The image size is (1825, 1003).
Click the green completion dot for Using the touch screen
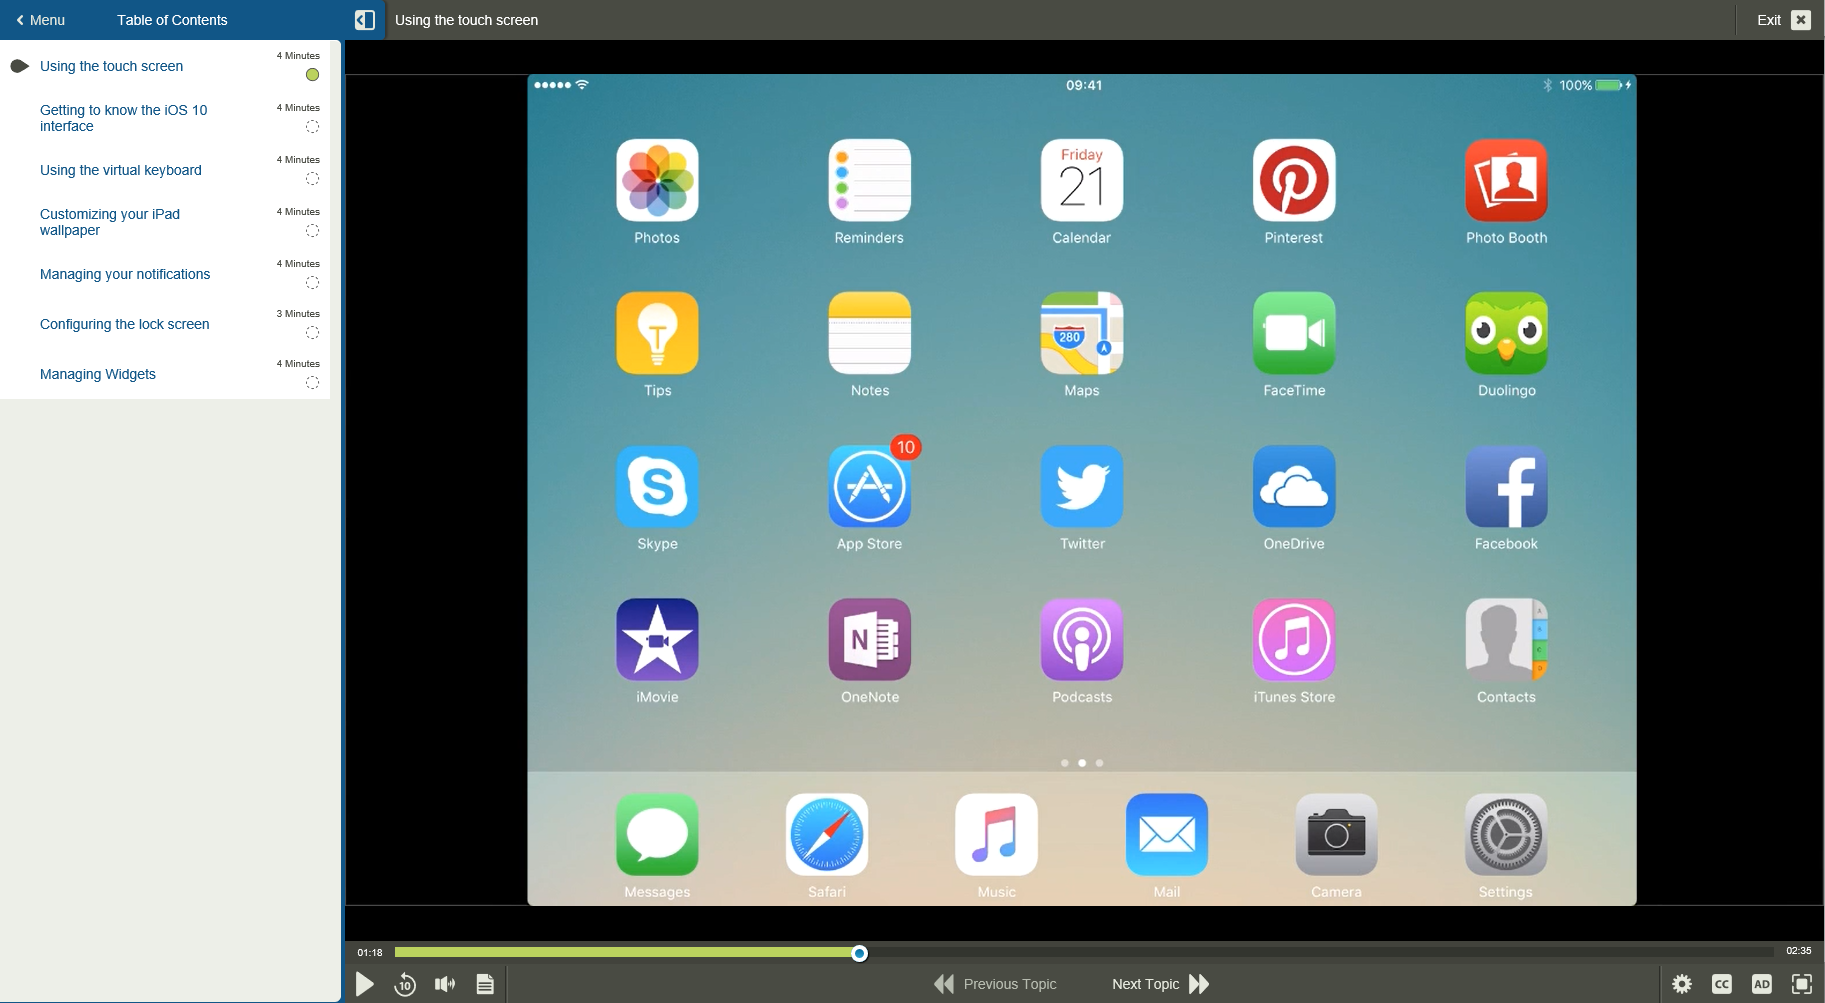pyautogui.click(x=312, y=74)
